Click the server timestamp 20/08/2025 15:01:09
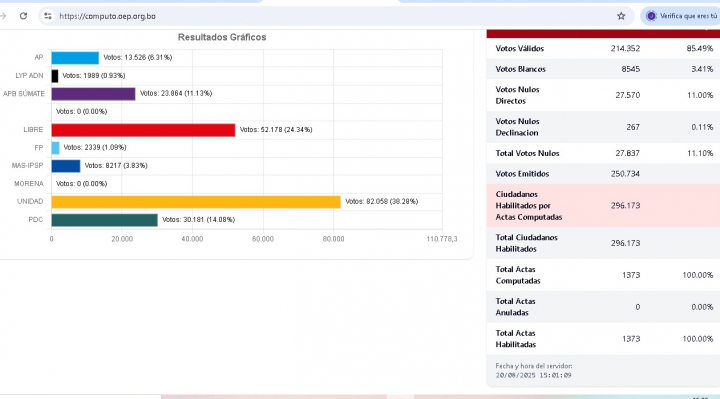 pyautogui.click(x=534, y=376)
